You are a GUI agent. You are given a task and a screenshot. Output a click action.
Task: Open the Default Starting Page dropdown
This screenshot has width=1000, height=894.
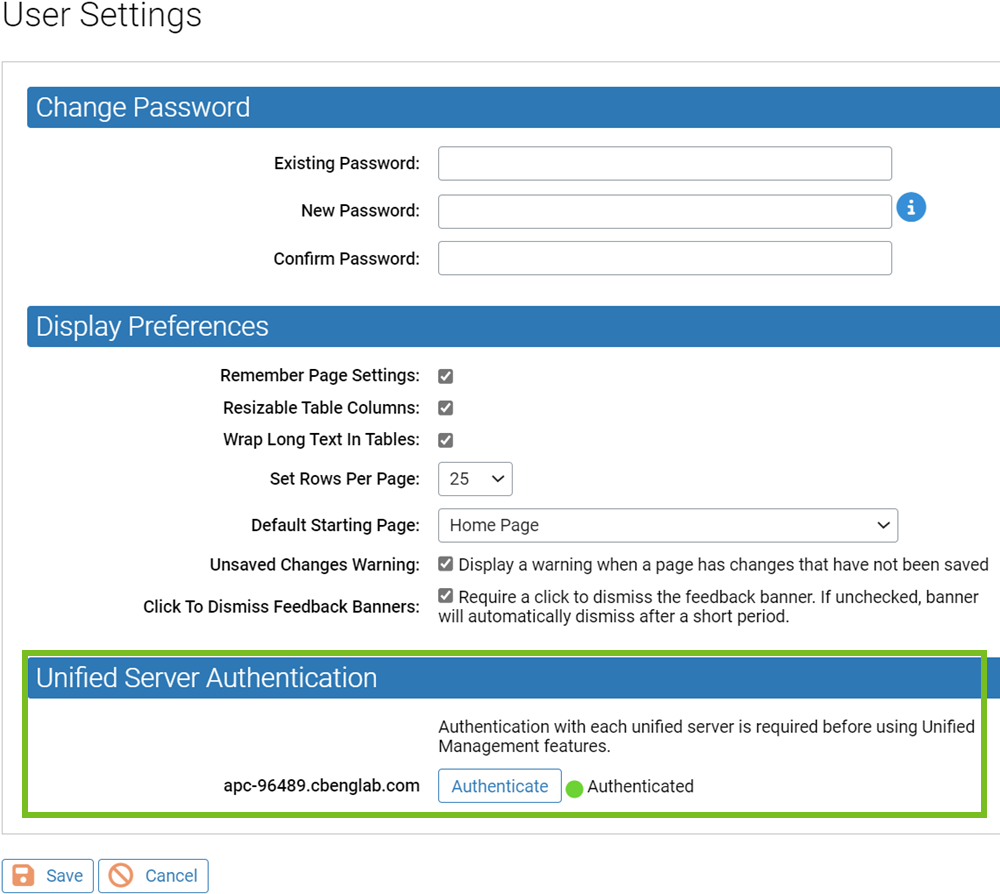point(668,525)
